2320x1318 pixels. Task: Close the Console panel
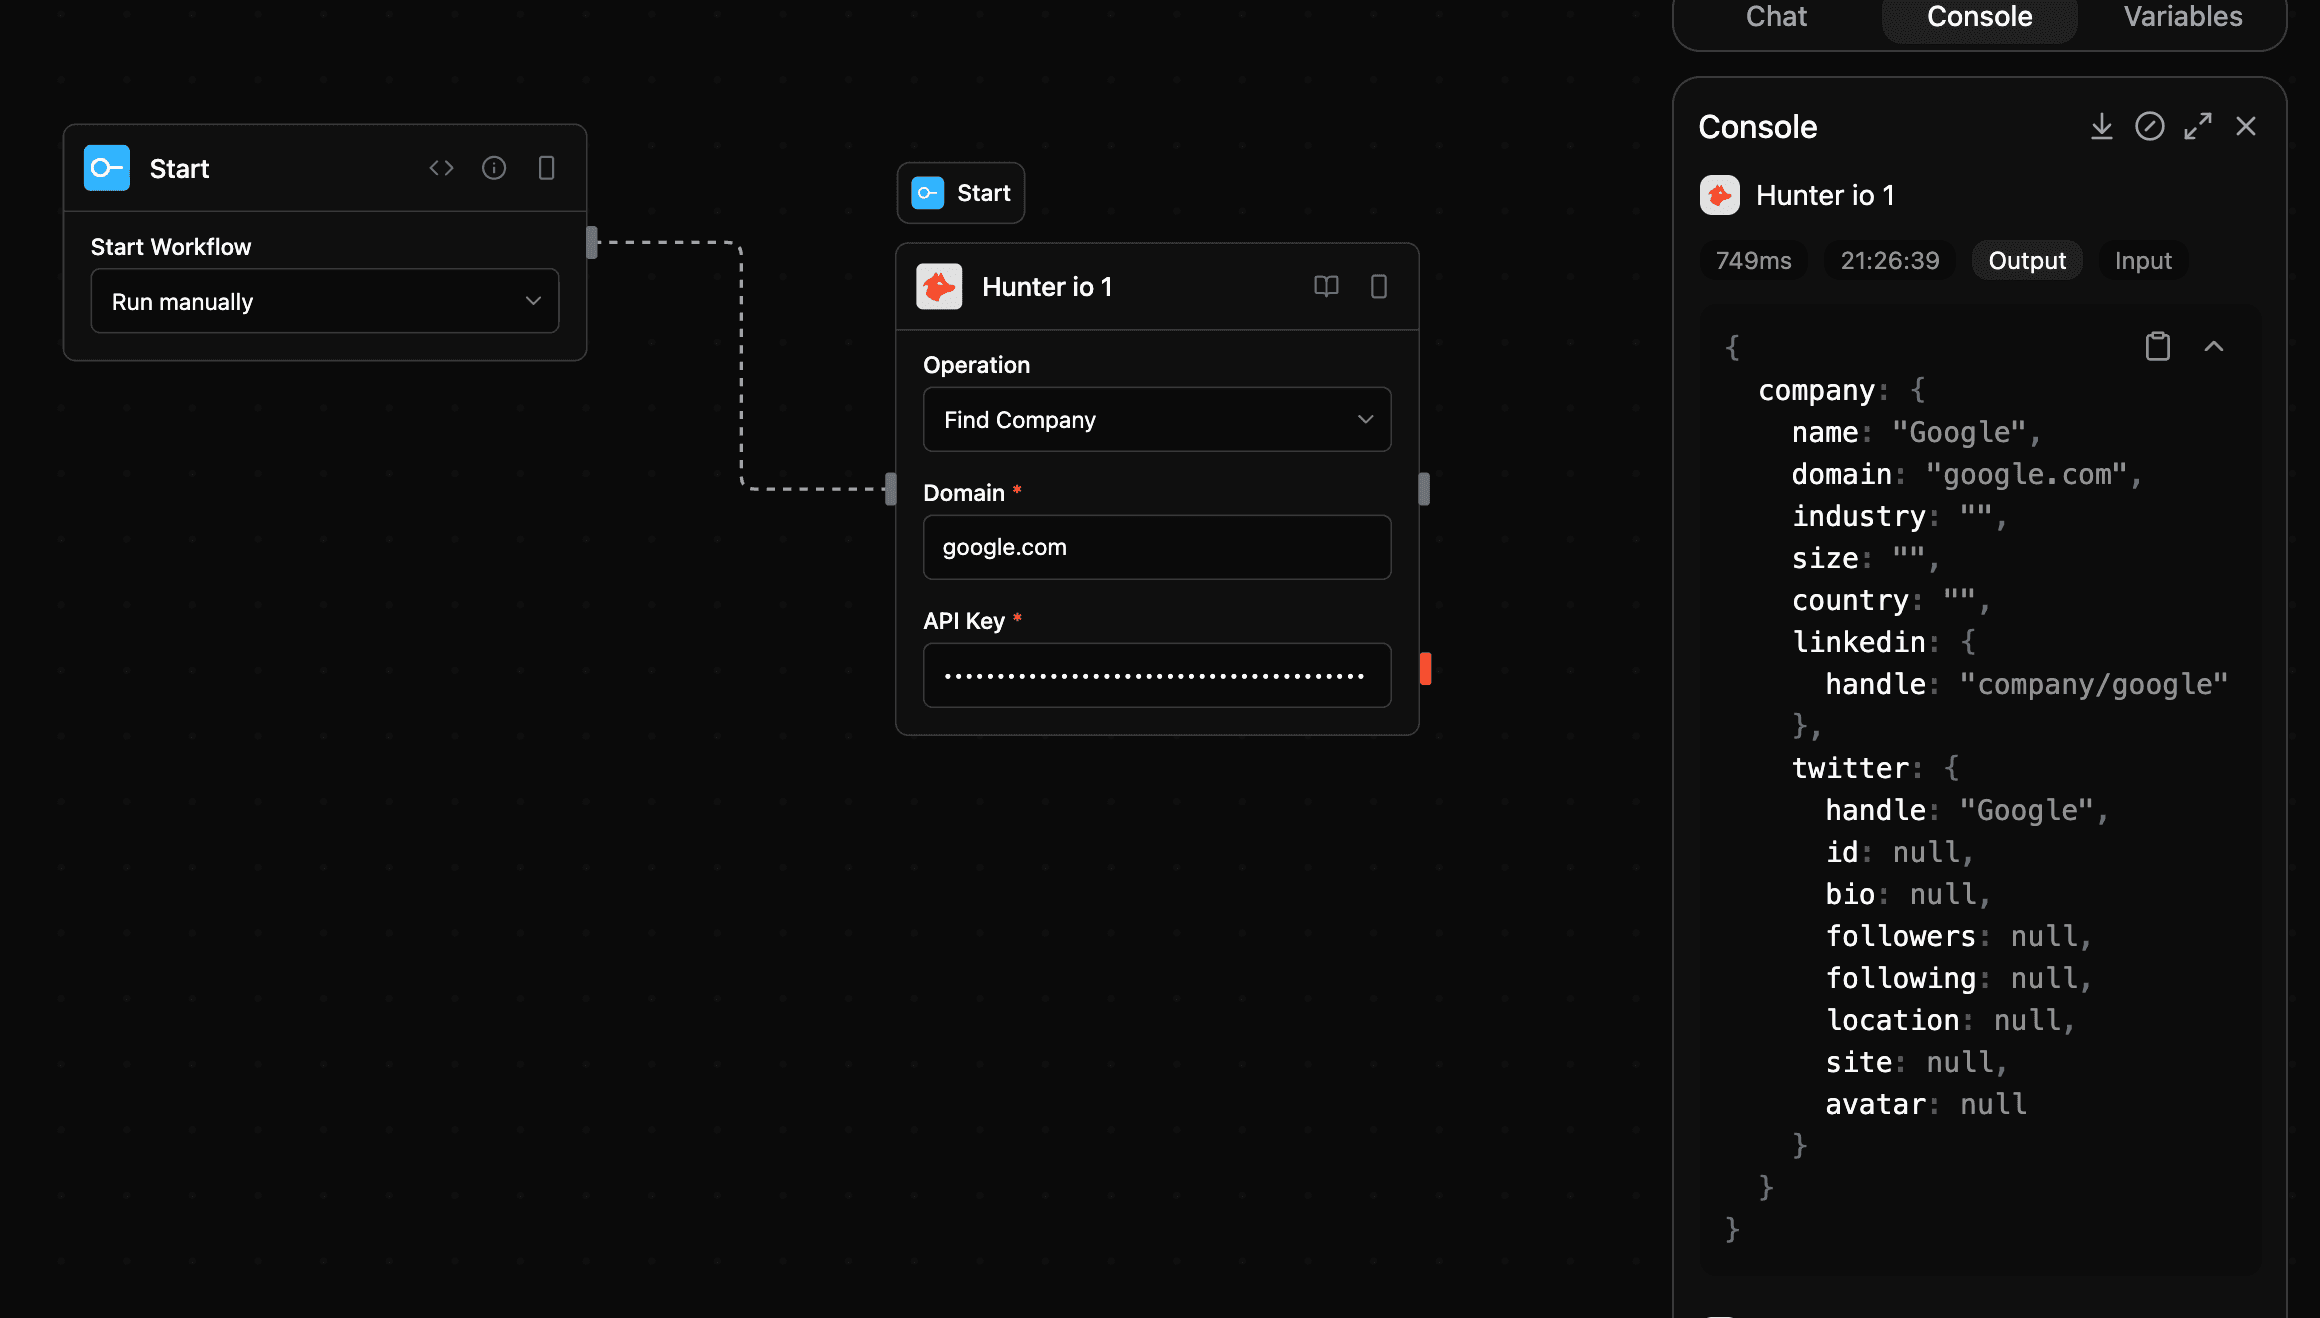[x=2246, y=126]
